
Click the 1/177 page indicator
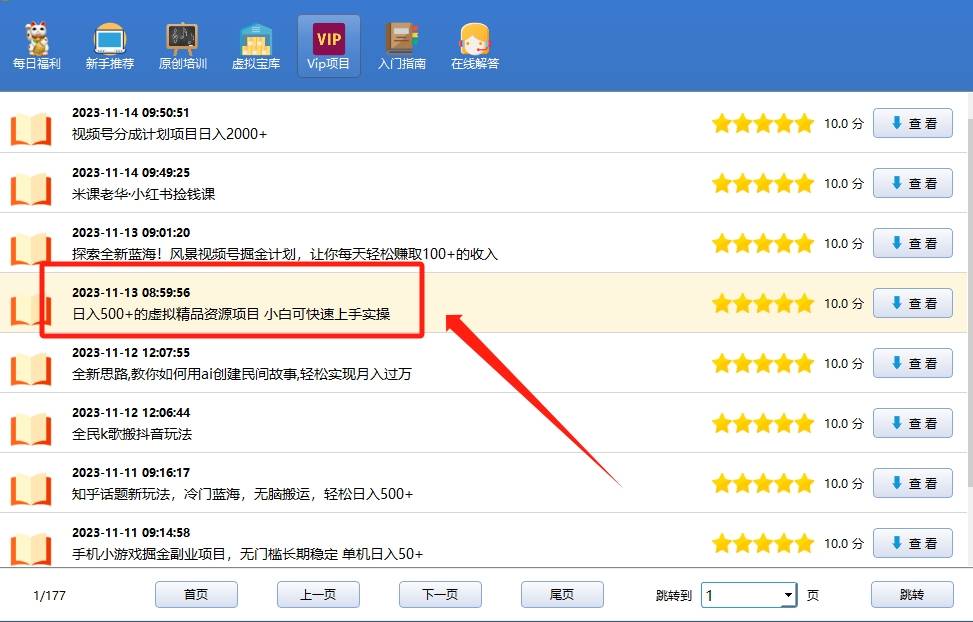click(x=49, y=595)
